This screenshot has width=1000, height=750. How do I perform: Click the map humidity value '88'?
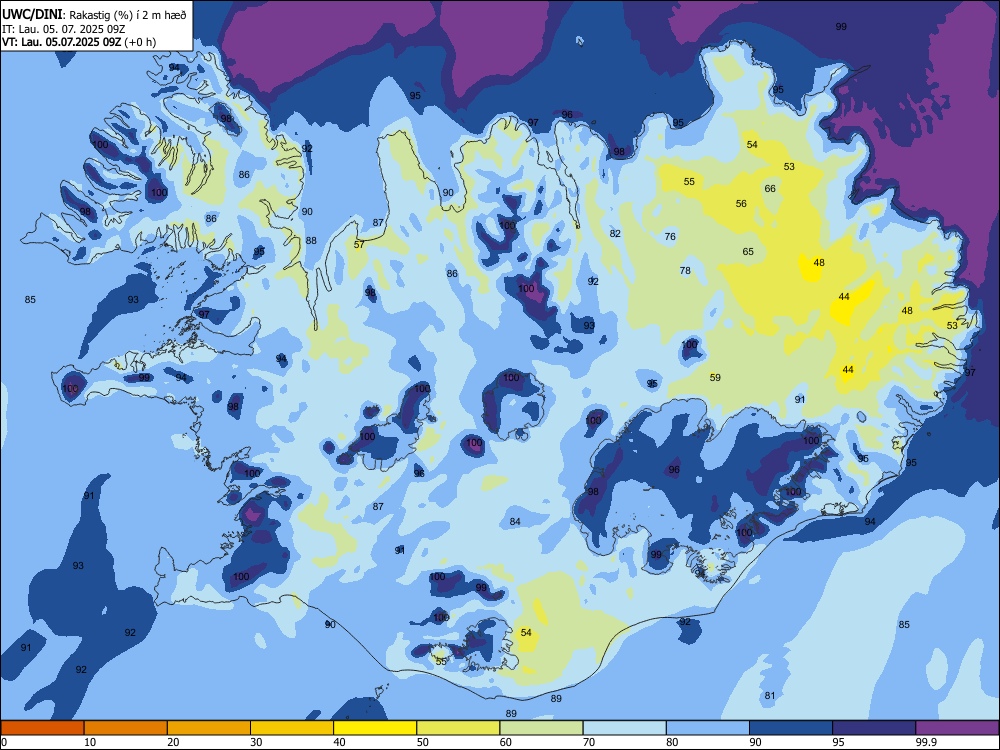point(311,241)
